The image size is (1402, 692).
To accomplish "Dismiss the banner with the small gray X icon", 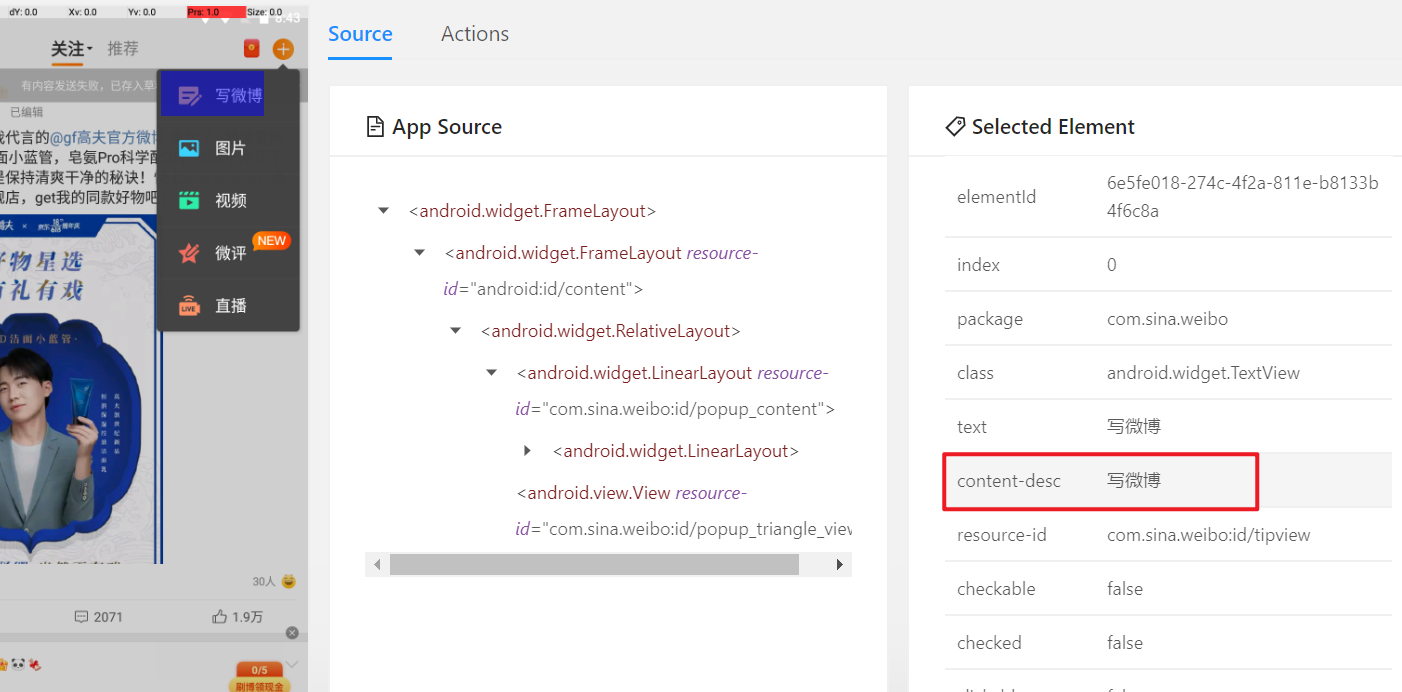I will pyautogui.click(x=292, y=633).
